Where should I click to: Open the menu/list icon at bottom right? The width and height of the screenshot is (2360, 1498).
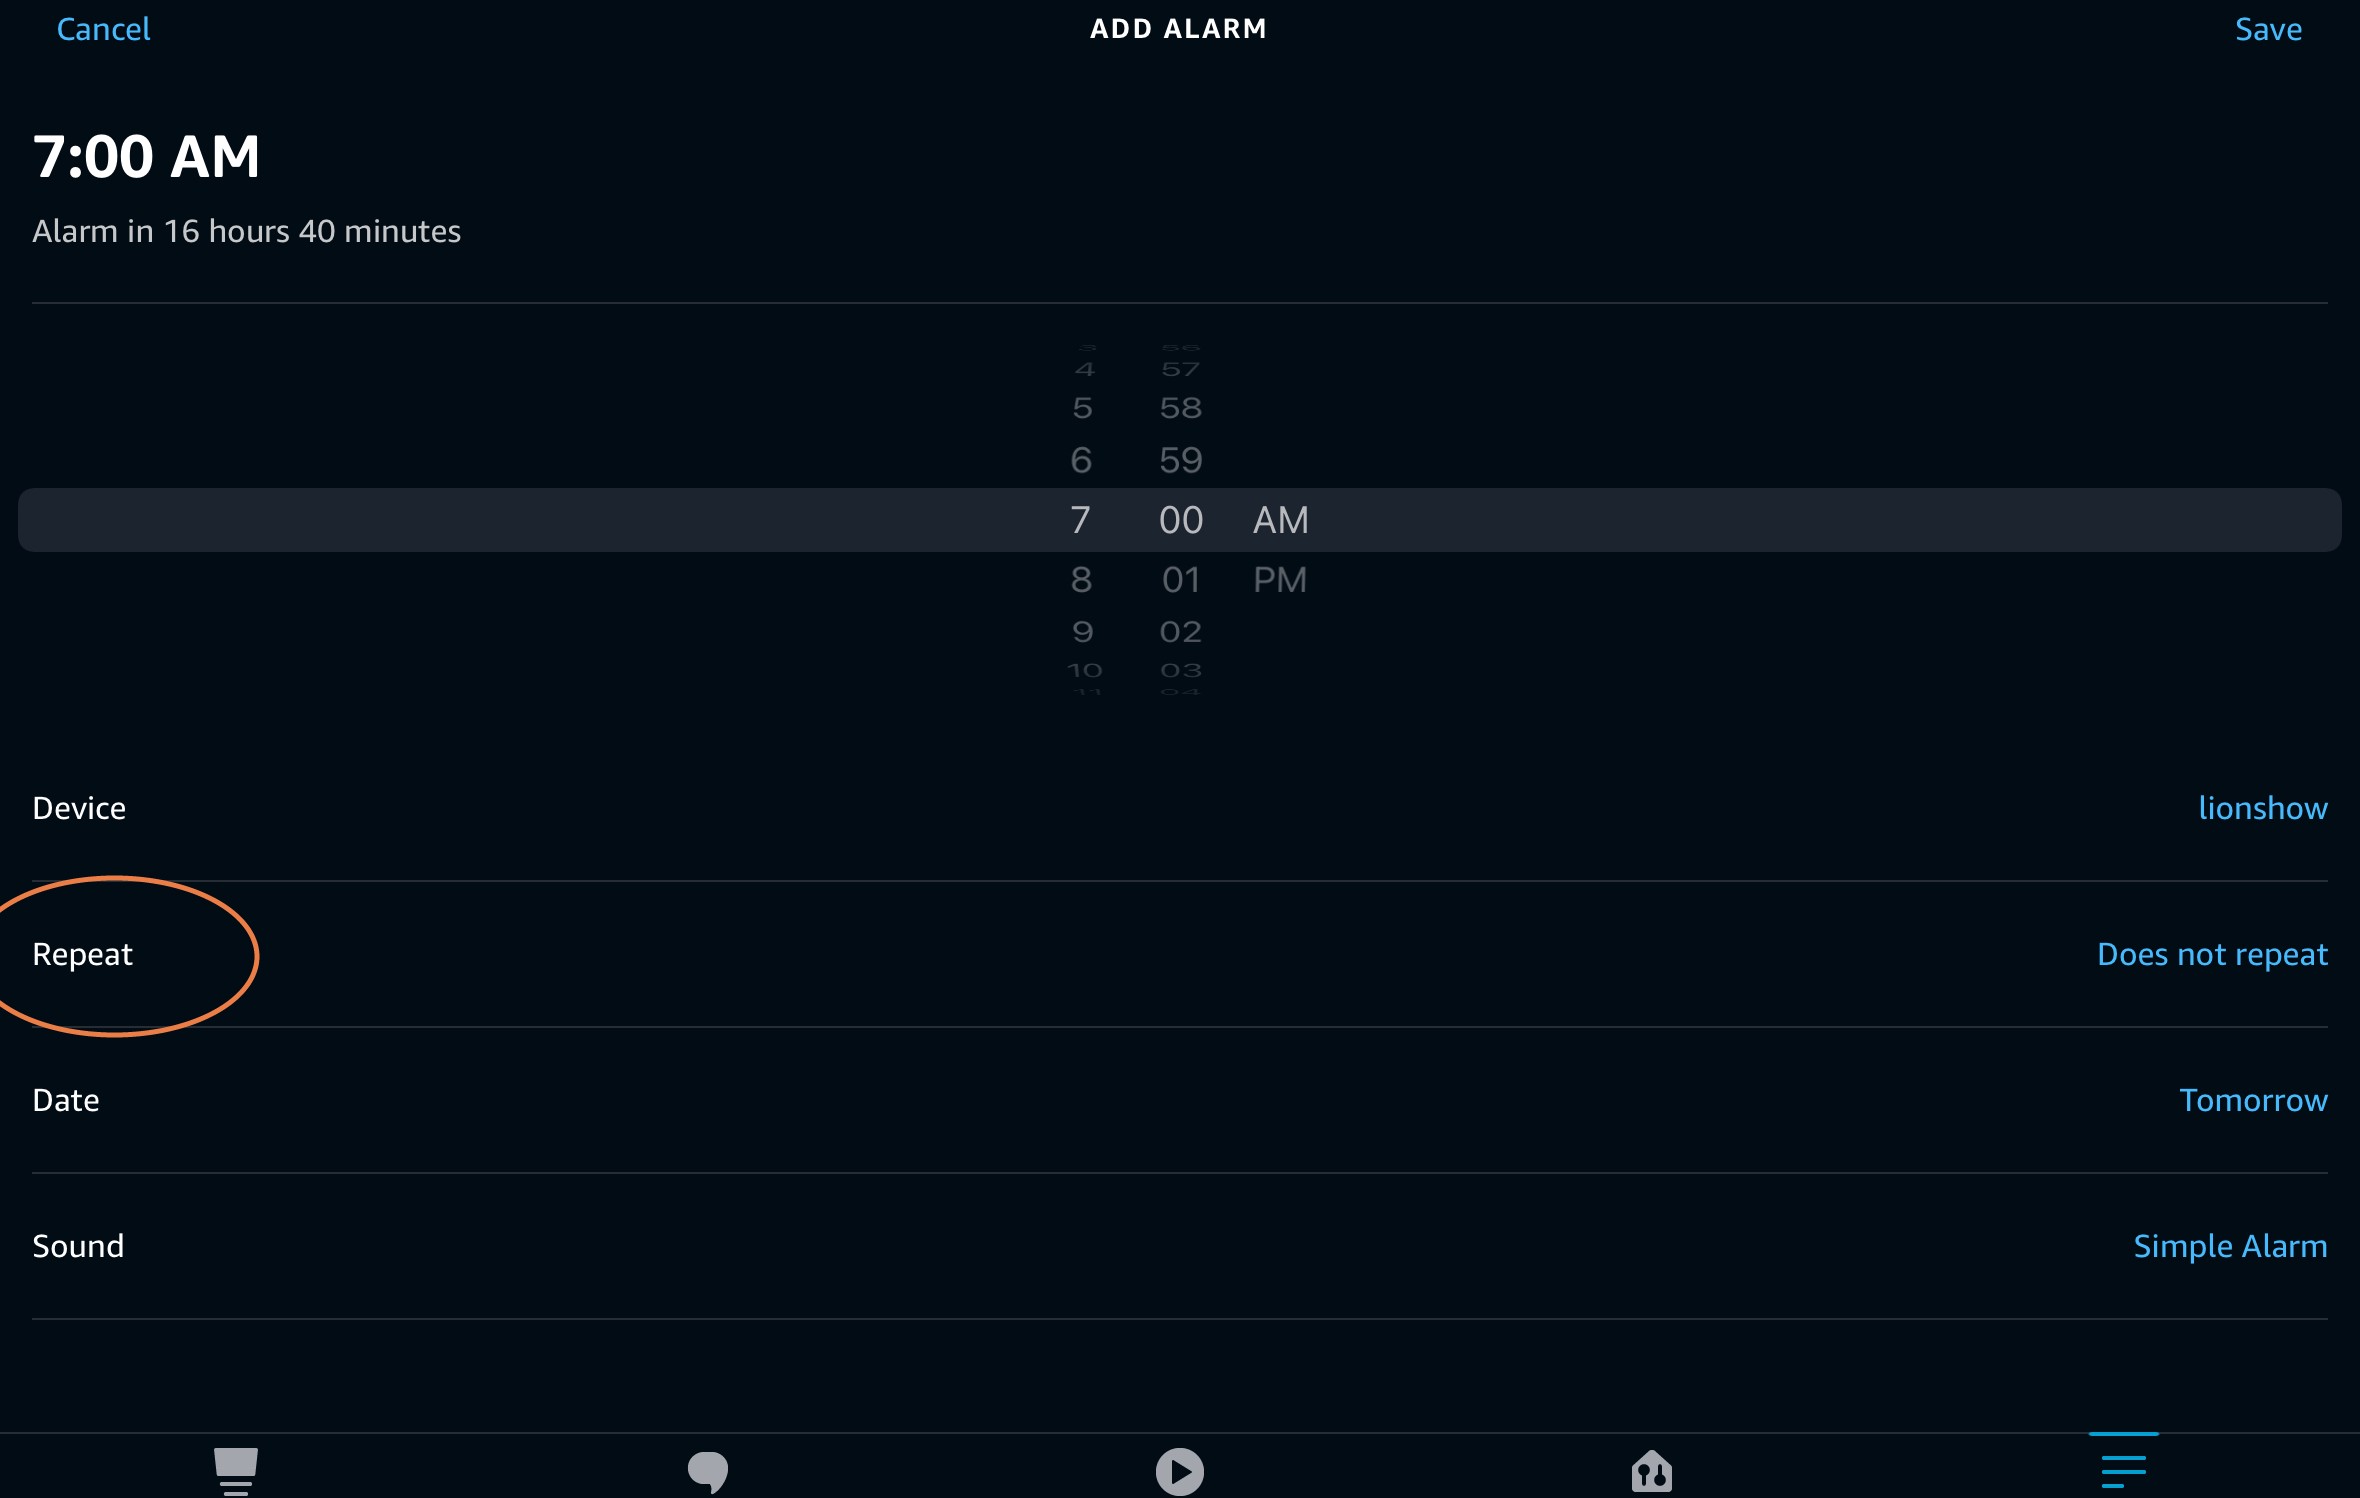[x=2123, y=1470]
